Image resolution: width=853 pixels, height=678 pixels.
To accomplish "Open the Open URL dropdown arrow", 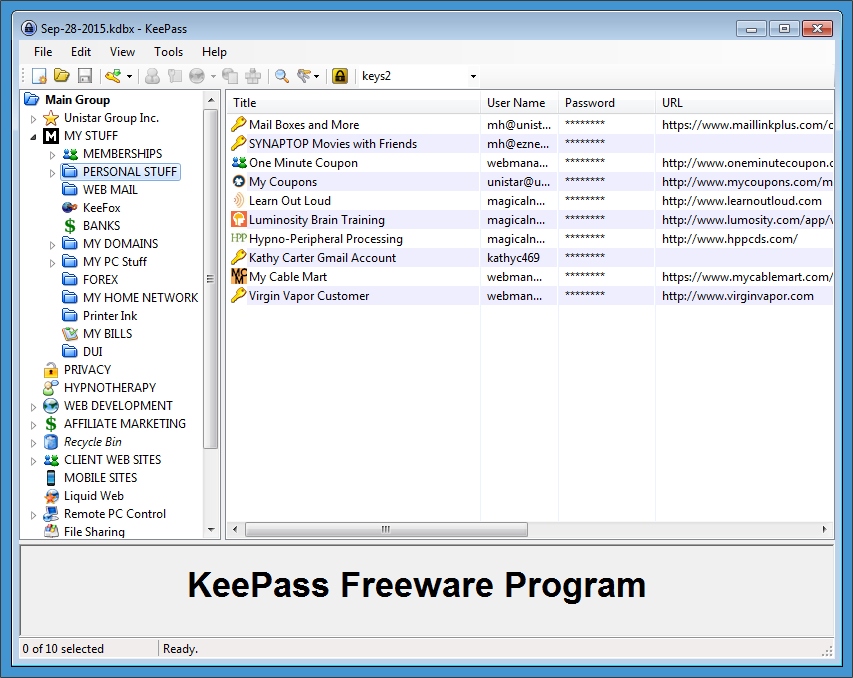I will coord(213,77).
